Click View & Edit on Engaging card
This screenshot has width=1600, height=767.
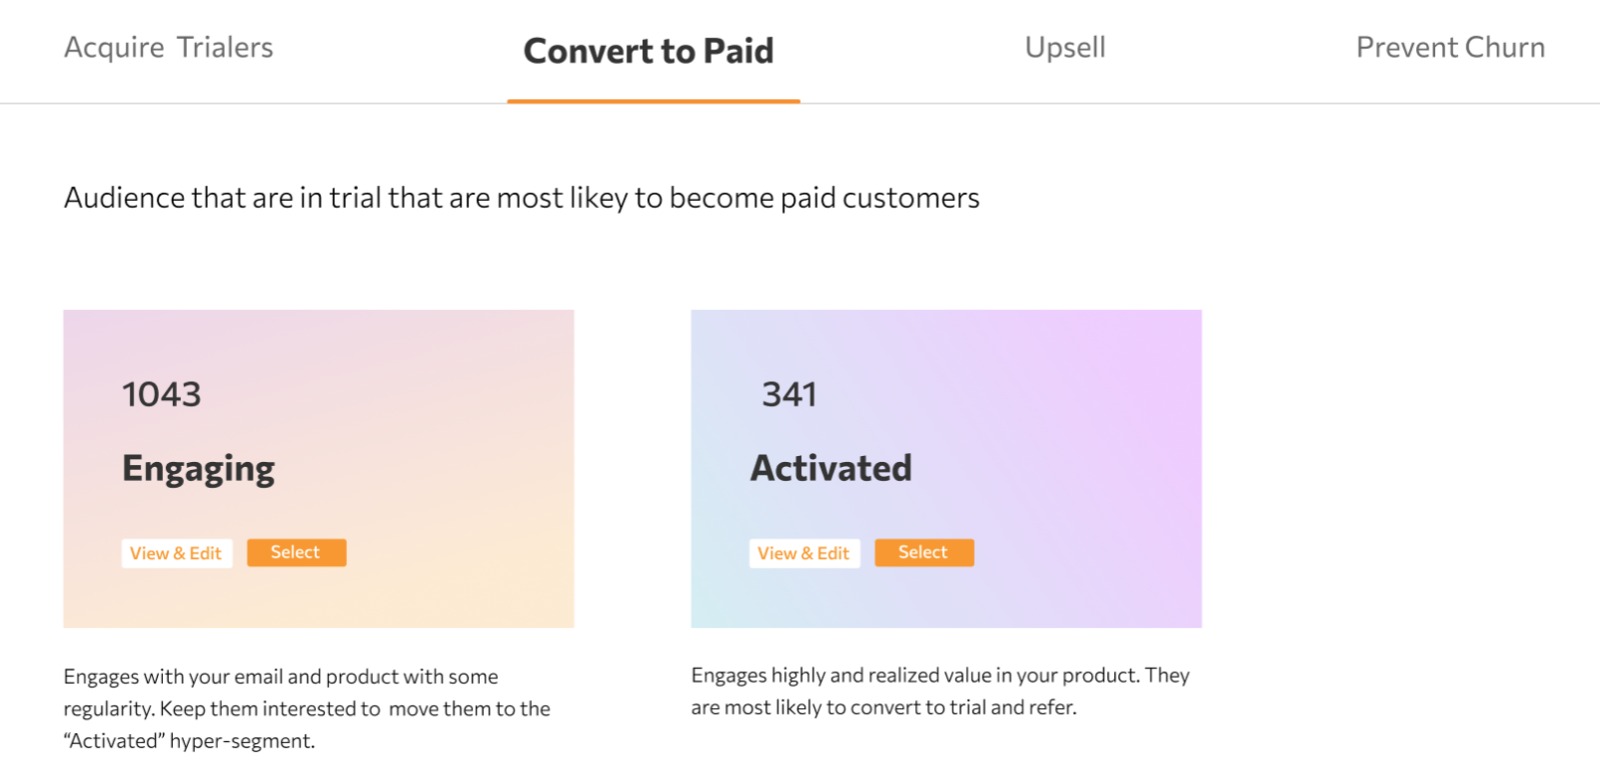pos(176,553)
